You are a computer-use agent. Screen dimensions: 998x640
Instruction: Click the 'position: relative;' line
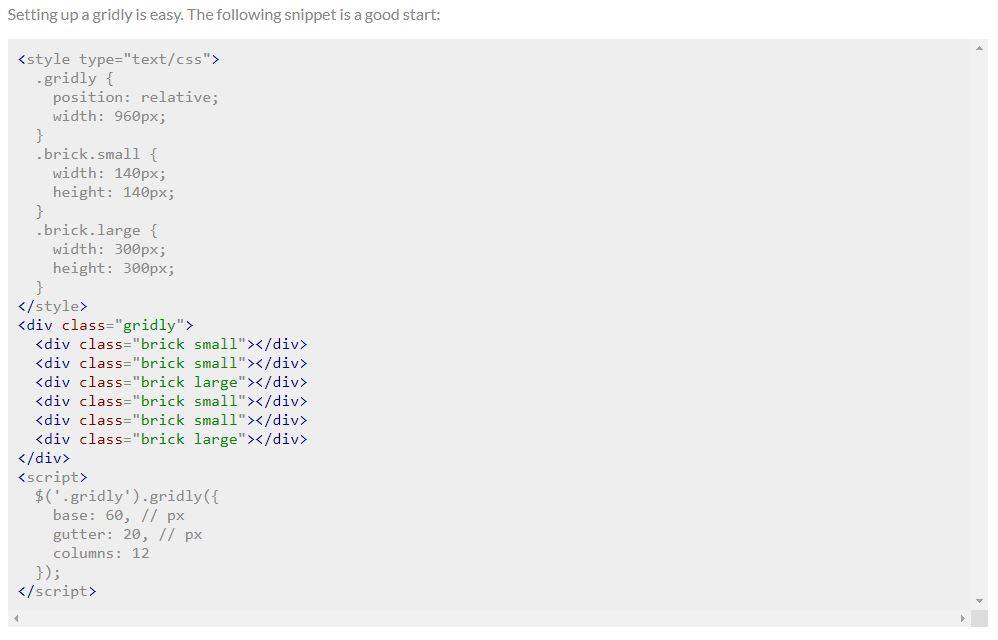(x=136, y=97)
